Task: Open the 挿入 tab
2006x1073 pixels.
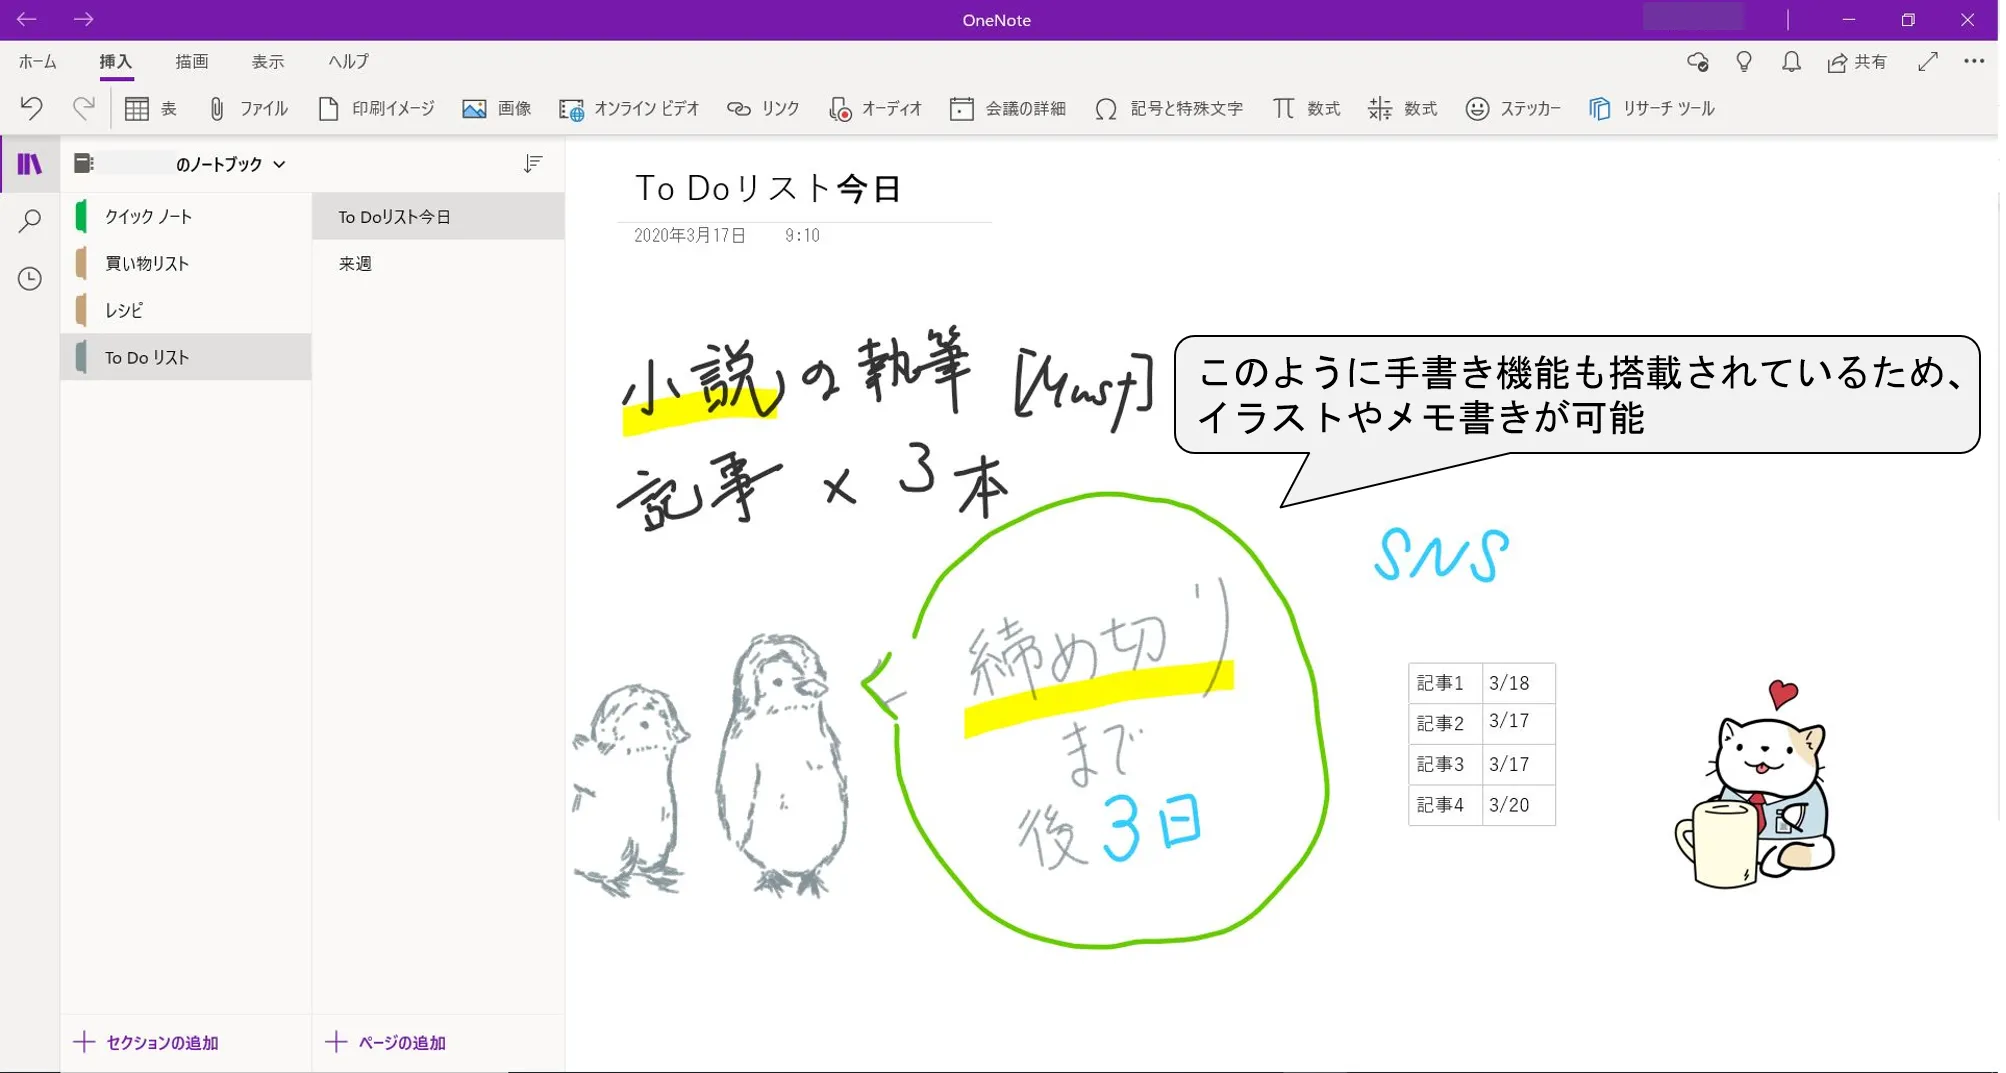Action: [x=116, y=62]
